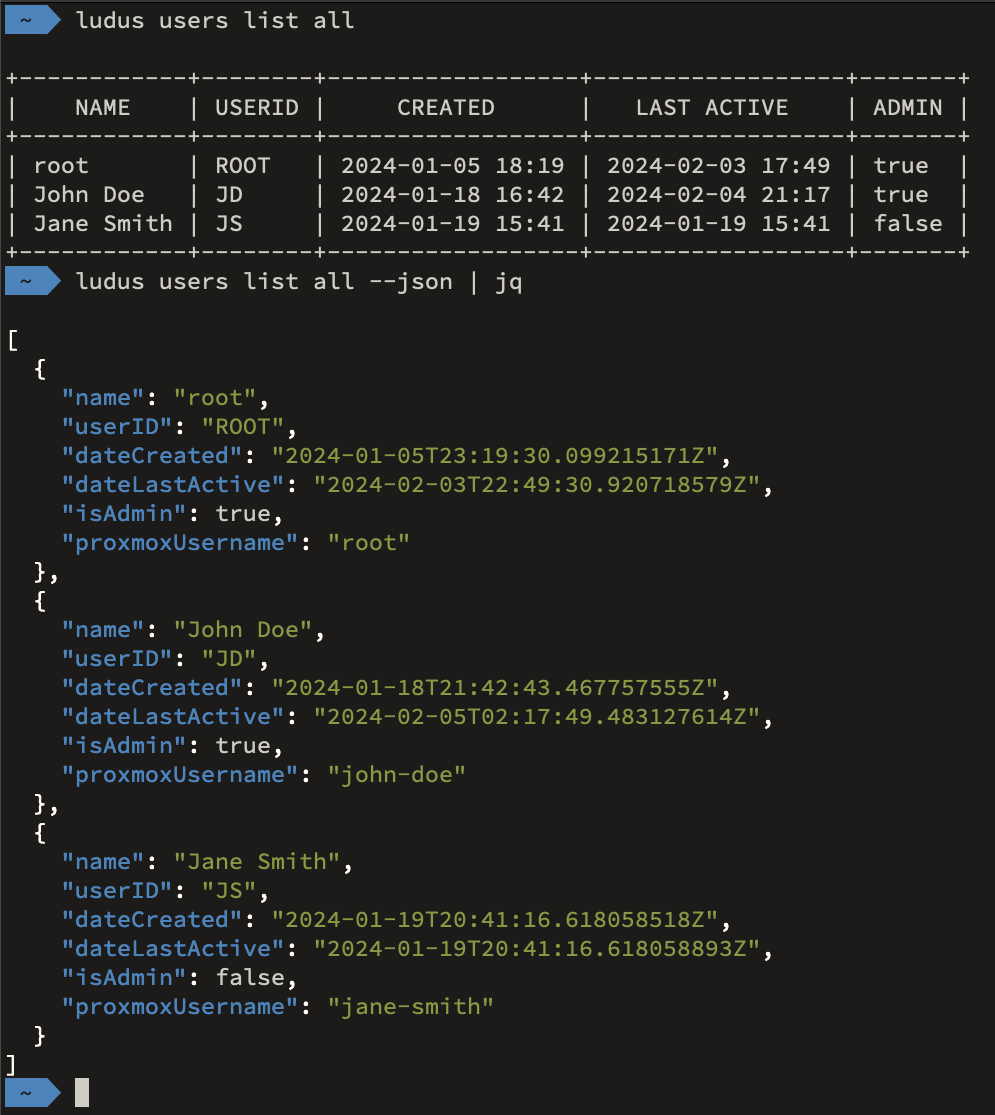Click JSON userID value "JD"

point(229,659)
